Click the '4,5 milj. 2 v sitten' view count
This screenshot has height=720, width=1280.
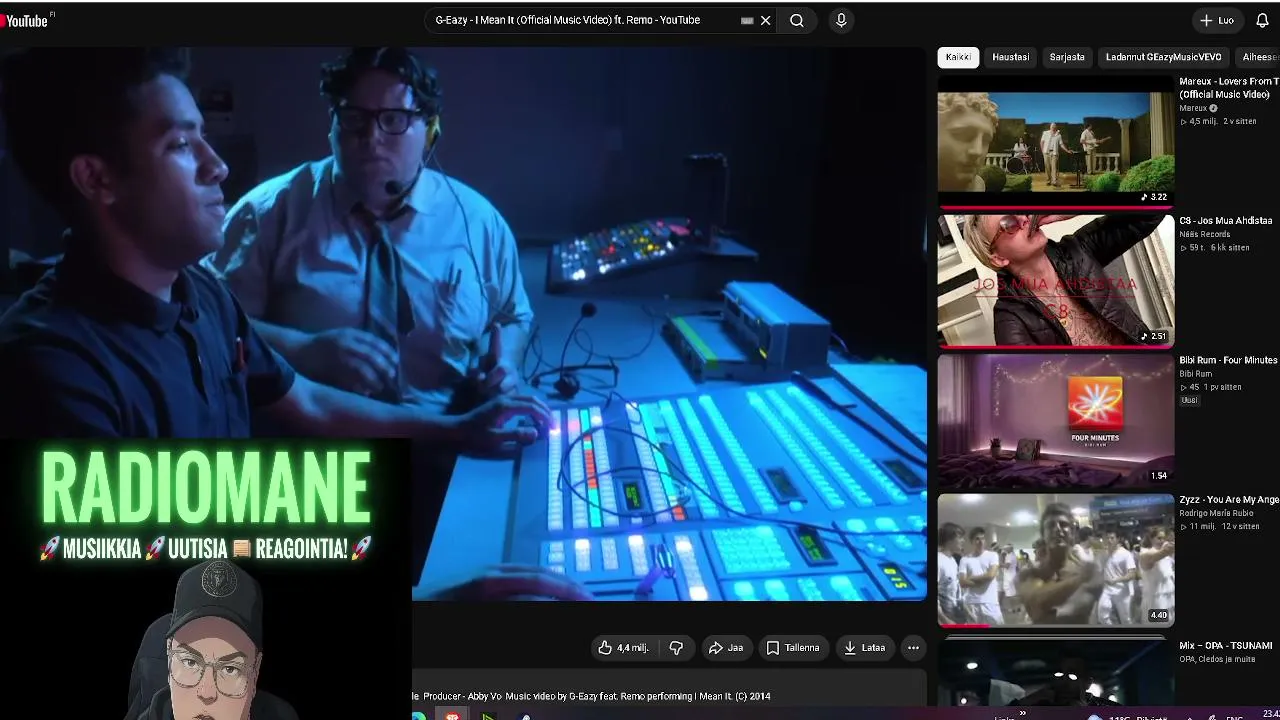pos(1218,121)
